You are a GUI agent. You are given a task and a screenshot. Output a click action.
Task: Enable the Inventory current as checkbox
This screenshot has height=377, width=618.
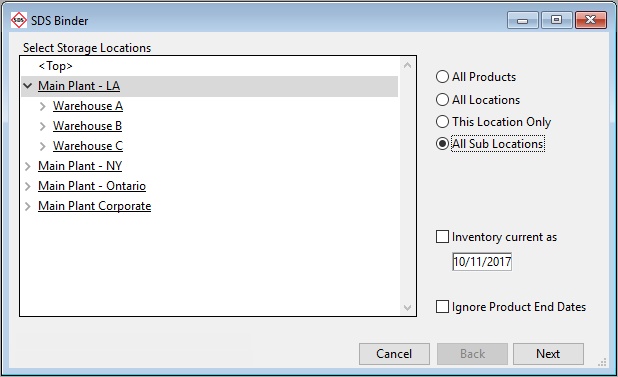(442, 237)
